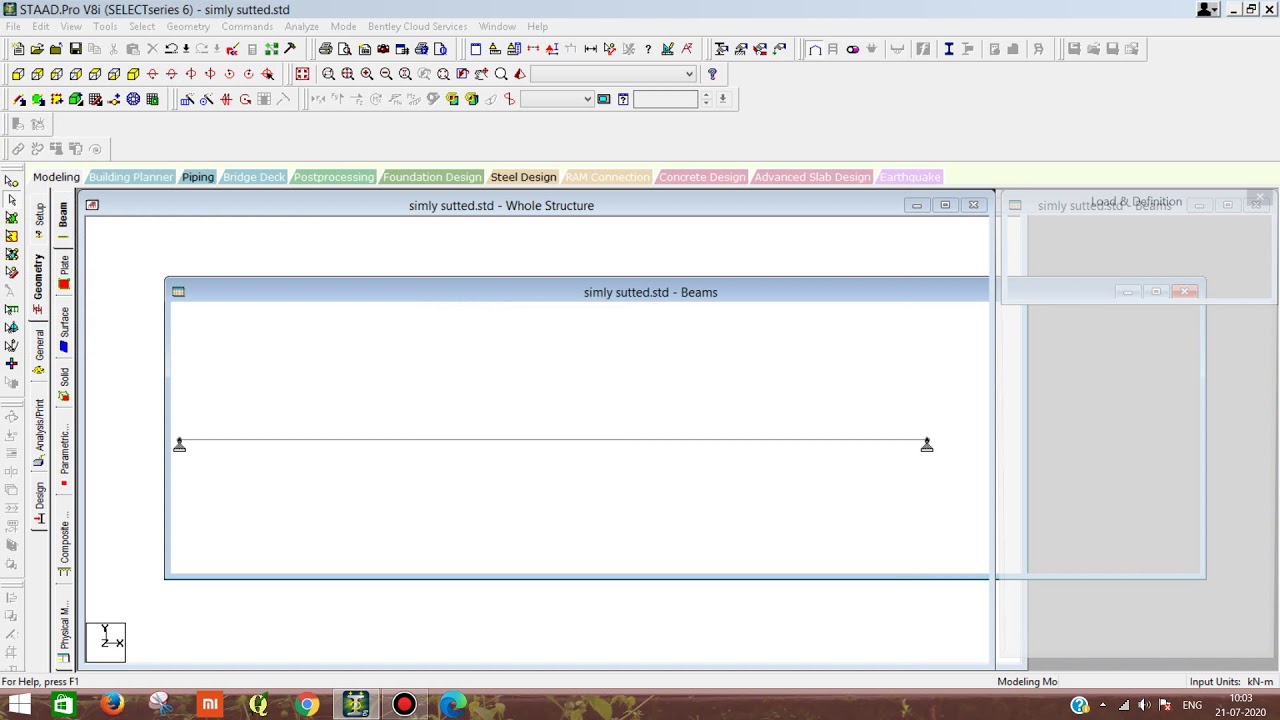Click ENG language indicator in taskbar
Viewport: 1280px width, 720px height.
[1192, 705]
